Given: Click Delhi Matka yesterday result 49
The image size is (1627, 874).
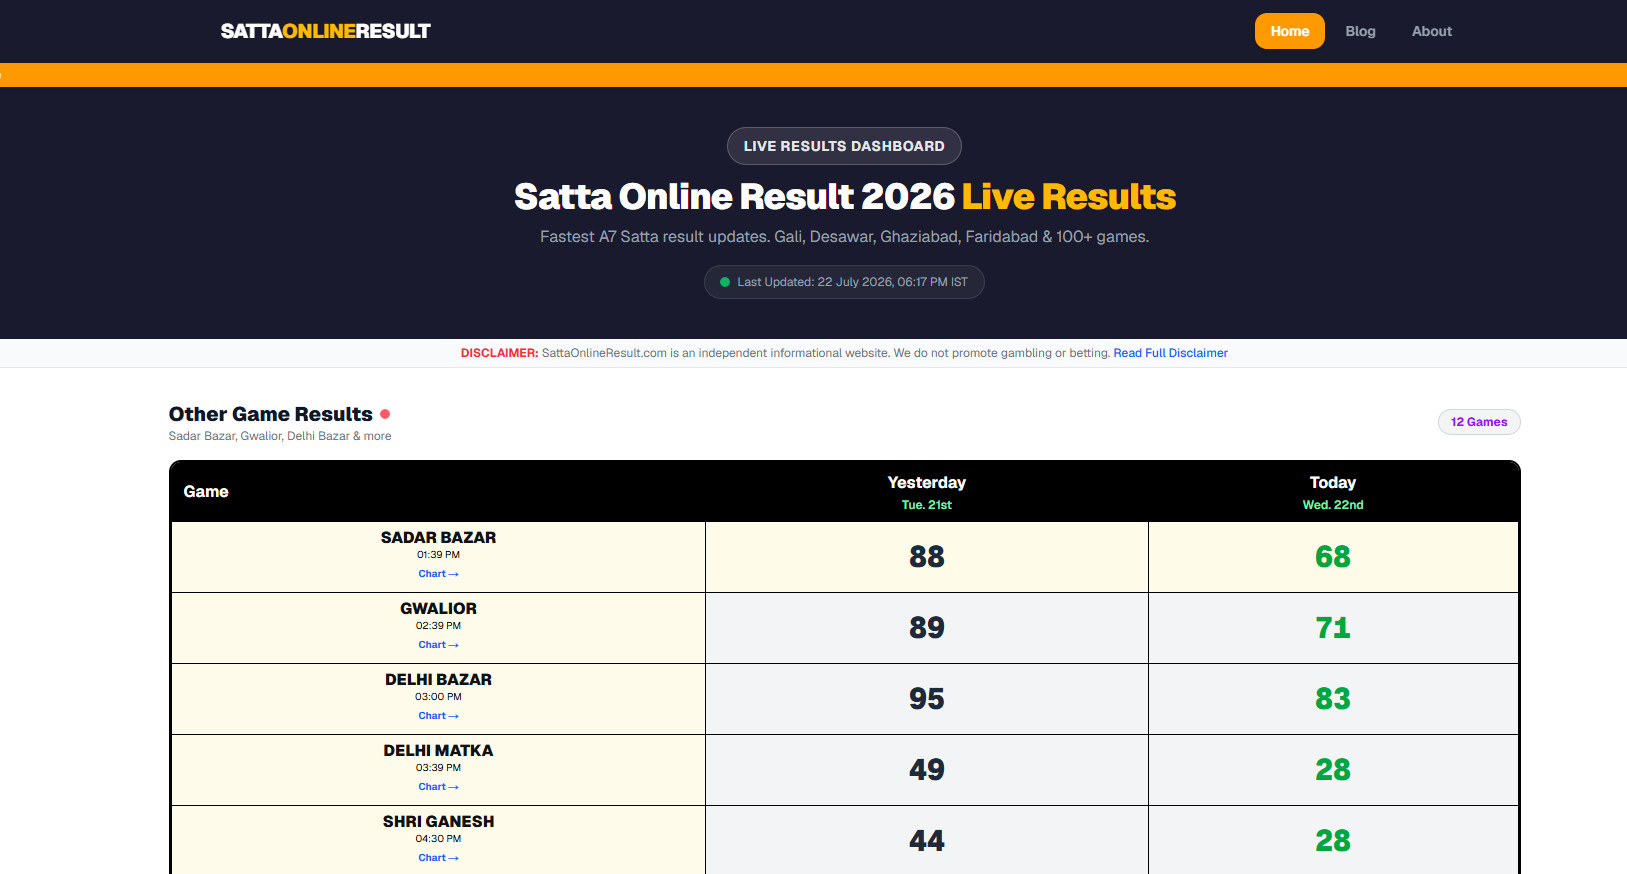Looking at the screenshot, I should (926, 770).
